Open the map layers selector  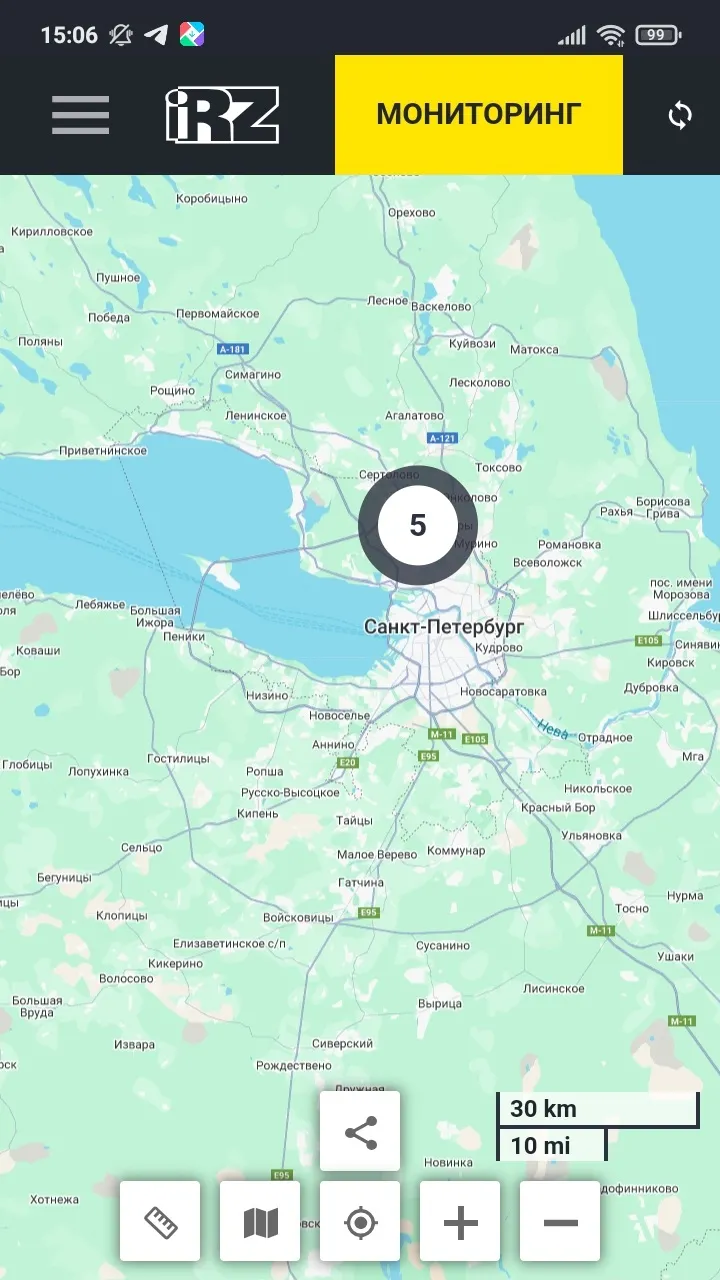(x=260, y=1221)
